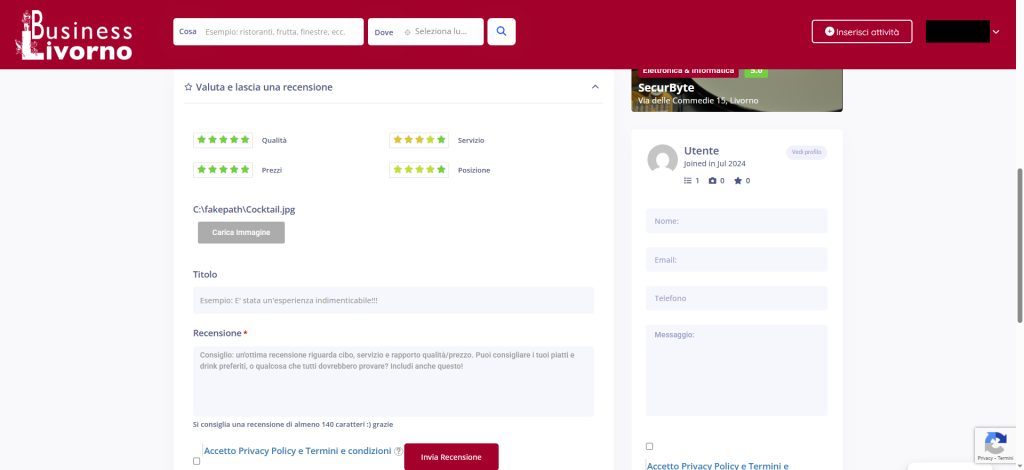Click the 'Carica Immagine' upload button

click(x=241, y=232)
